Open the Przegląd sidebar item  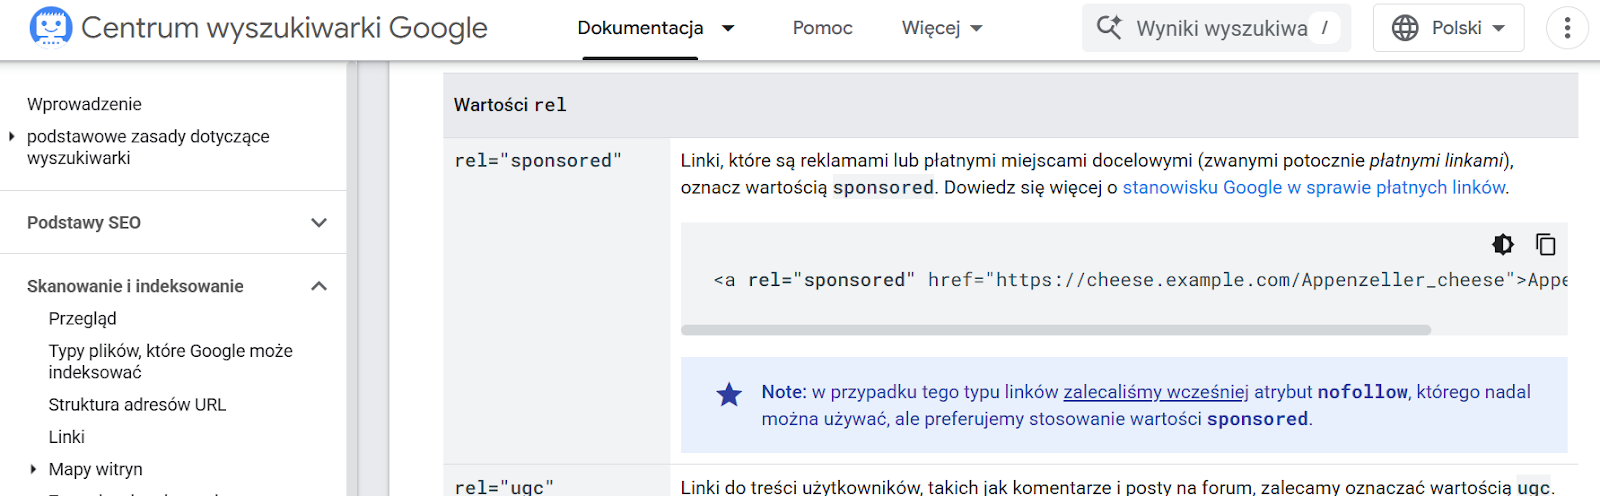tap(83, 318)
